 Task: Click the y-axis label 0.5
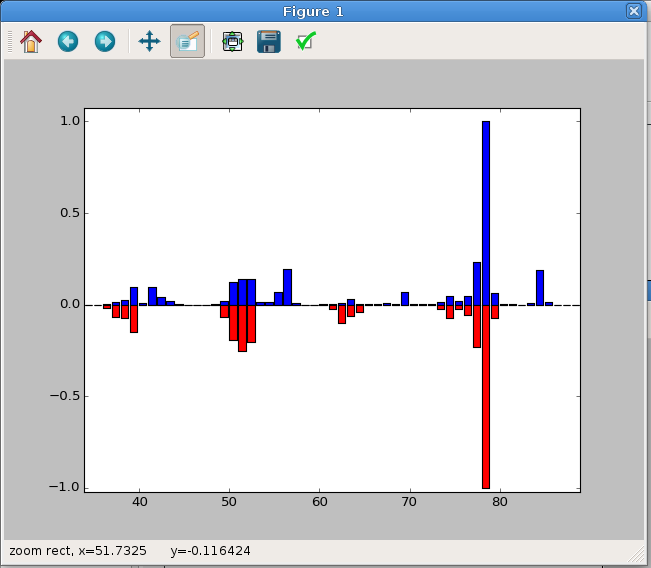(70, 213)
